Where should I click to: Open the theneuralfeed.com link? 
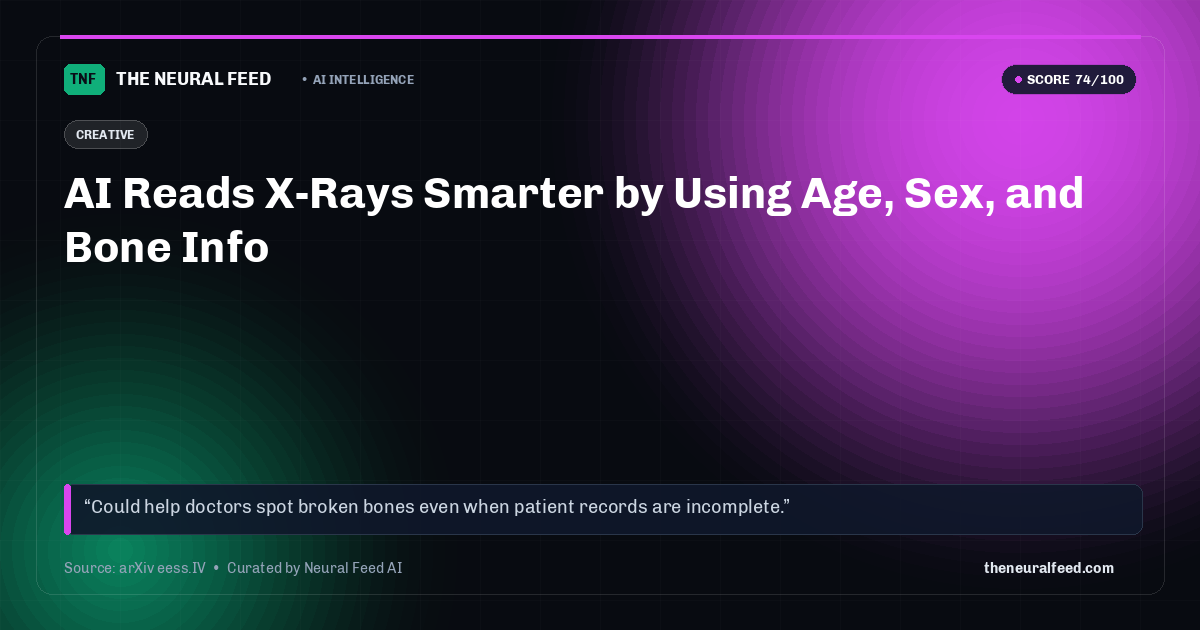click(1048, 568)
